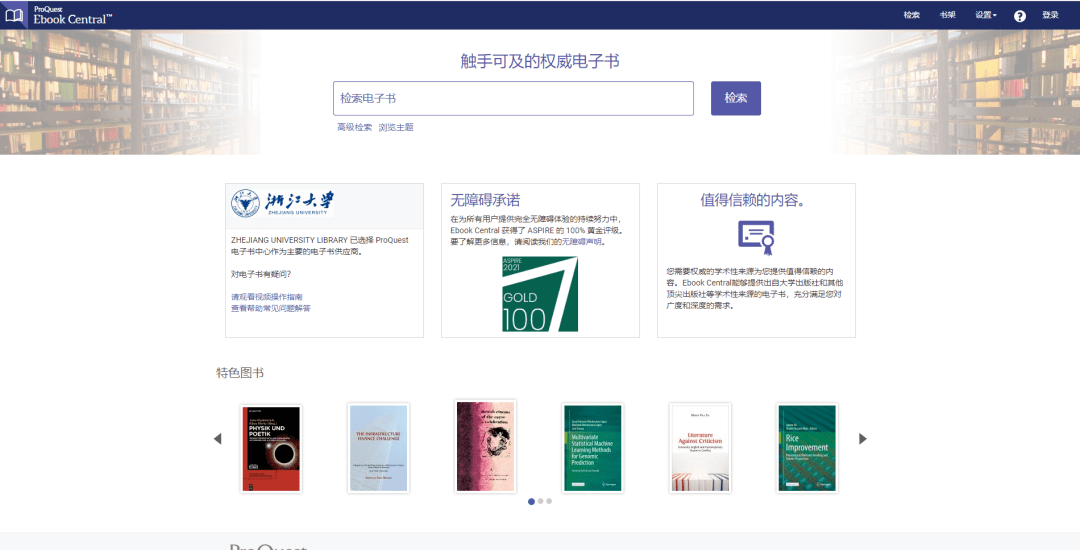Open 浏览主题 browse subjects link
Viewport: 1080px width, 550px height.
coord(396,127)
